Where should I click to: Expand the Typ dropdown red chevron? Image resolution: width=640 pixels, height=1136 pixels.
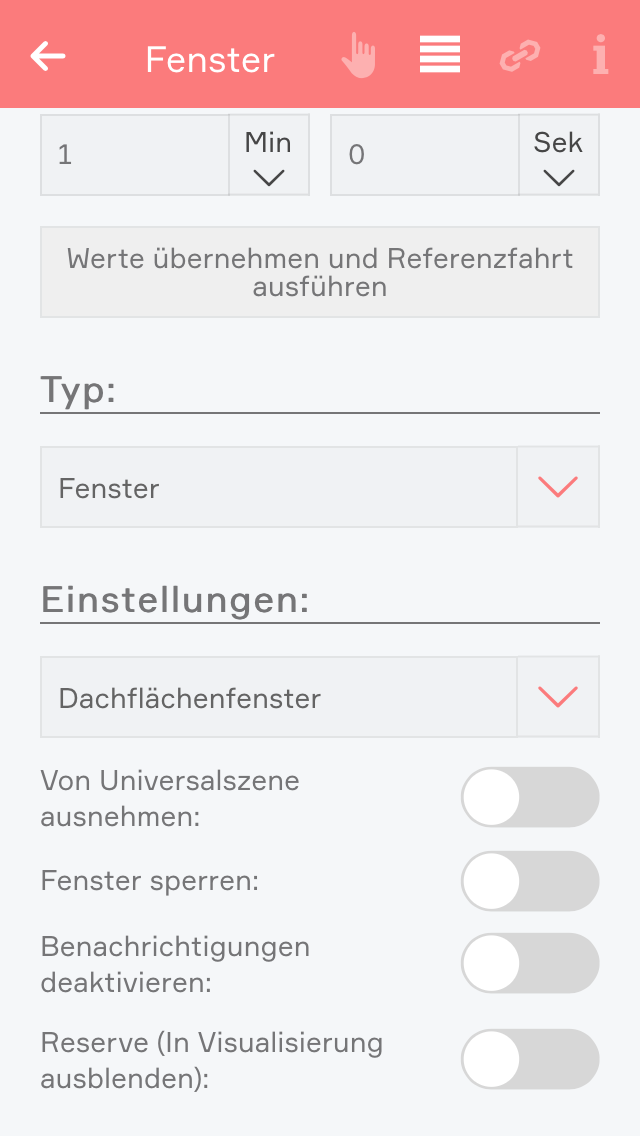tap(558, 487)
